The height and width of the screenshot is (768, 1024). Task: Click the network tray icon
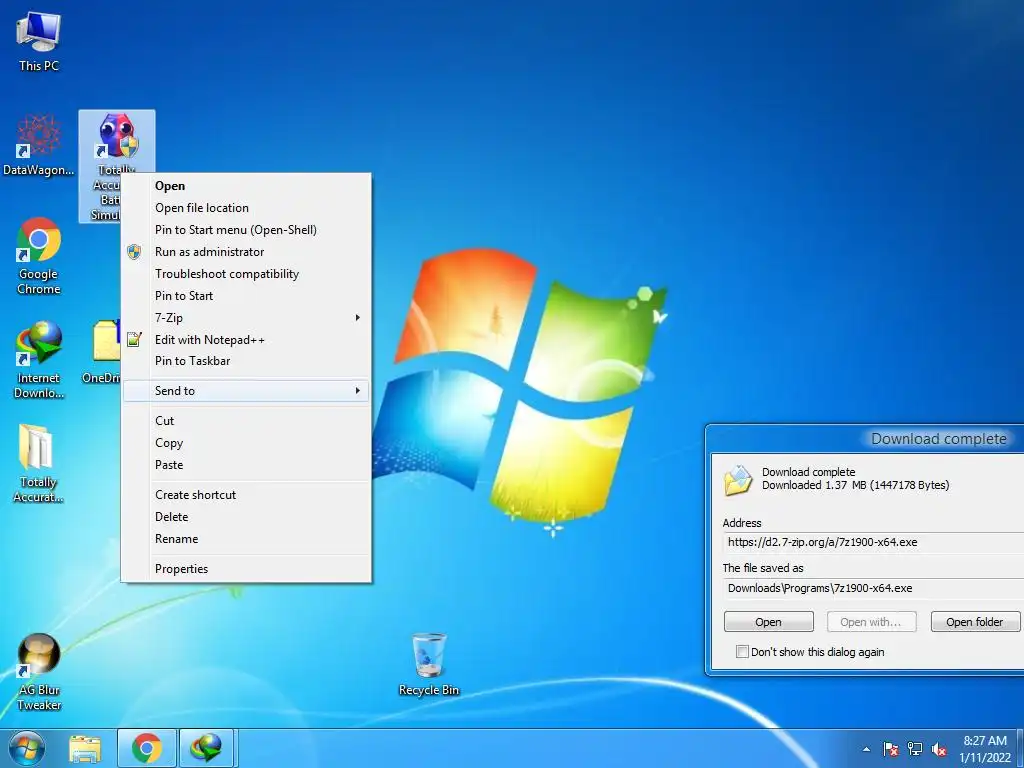coord(915,749)
